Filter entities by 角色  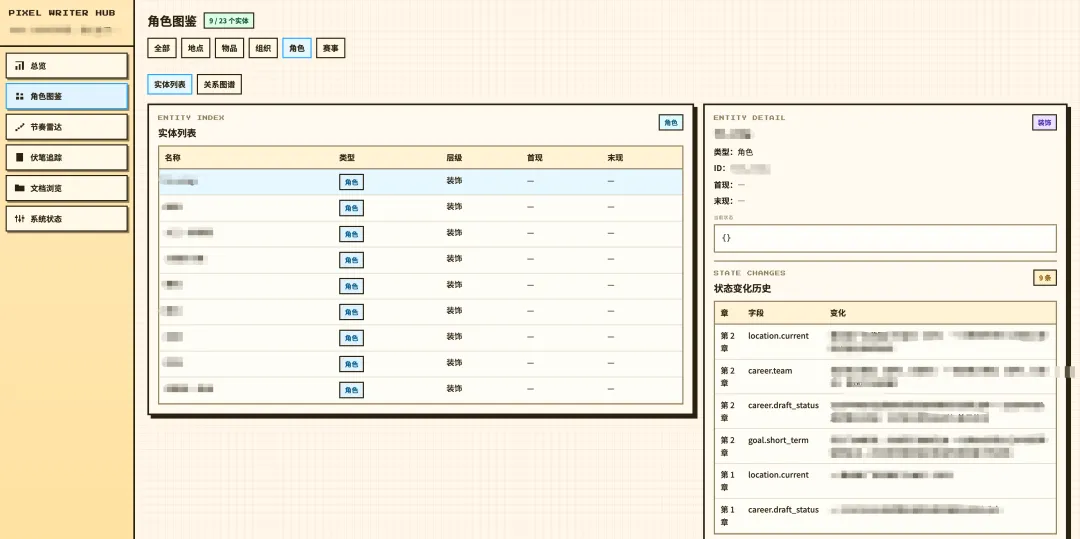[297, 48]
